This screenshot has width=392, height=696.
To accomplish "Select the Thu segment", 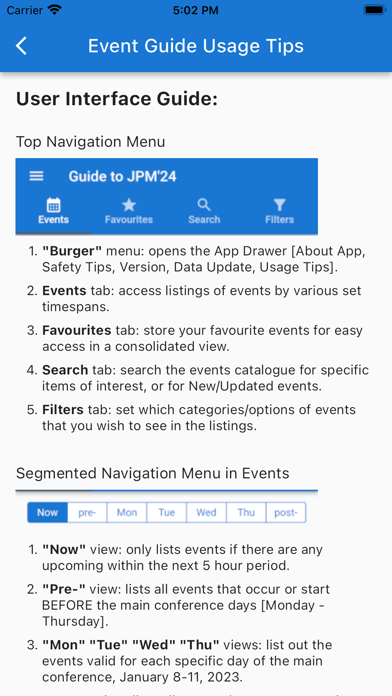I will [246, 513].
